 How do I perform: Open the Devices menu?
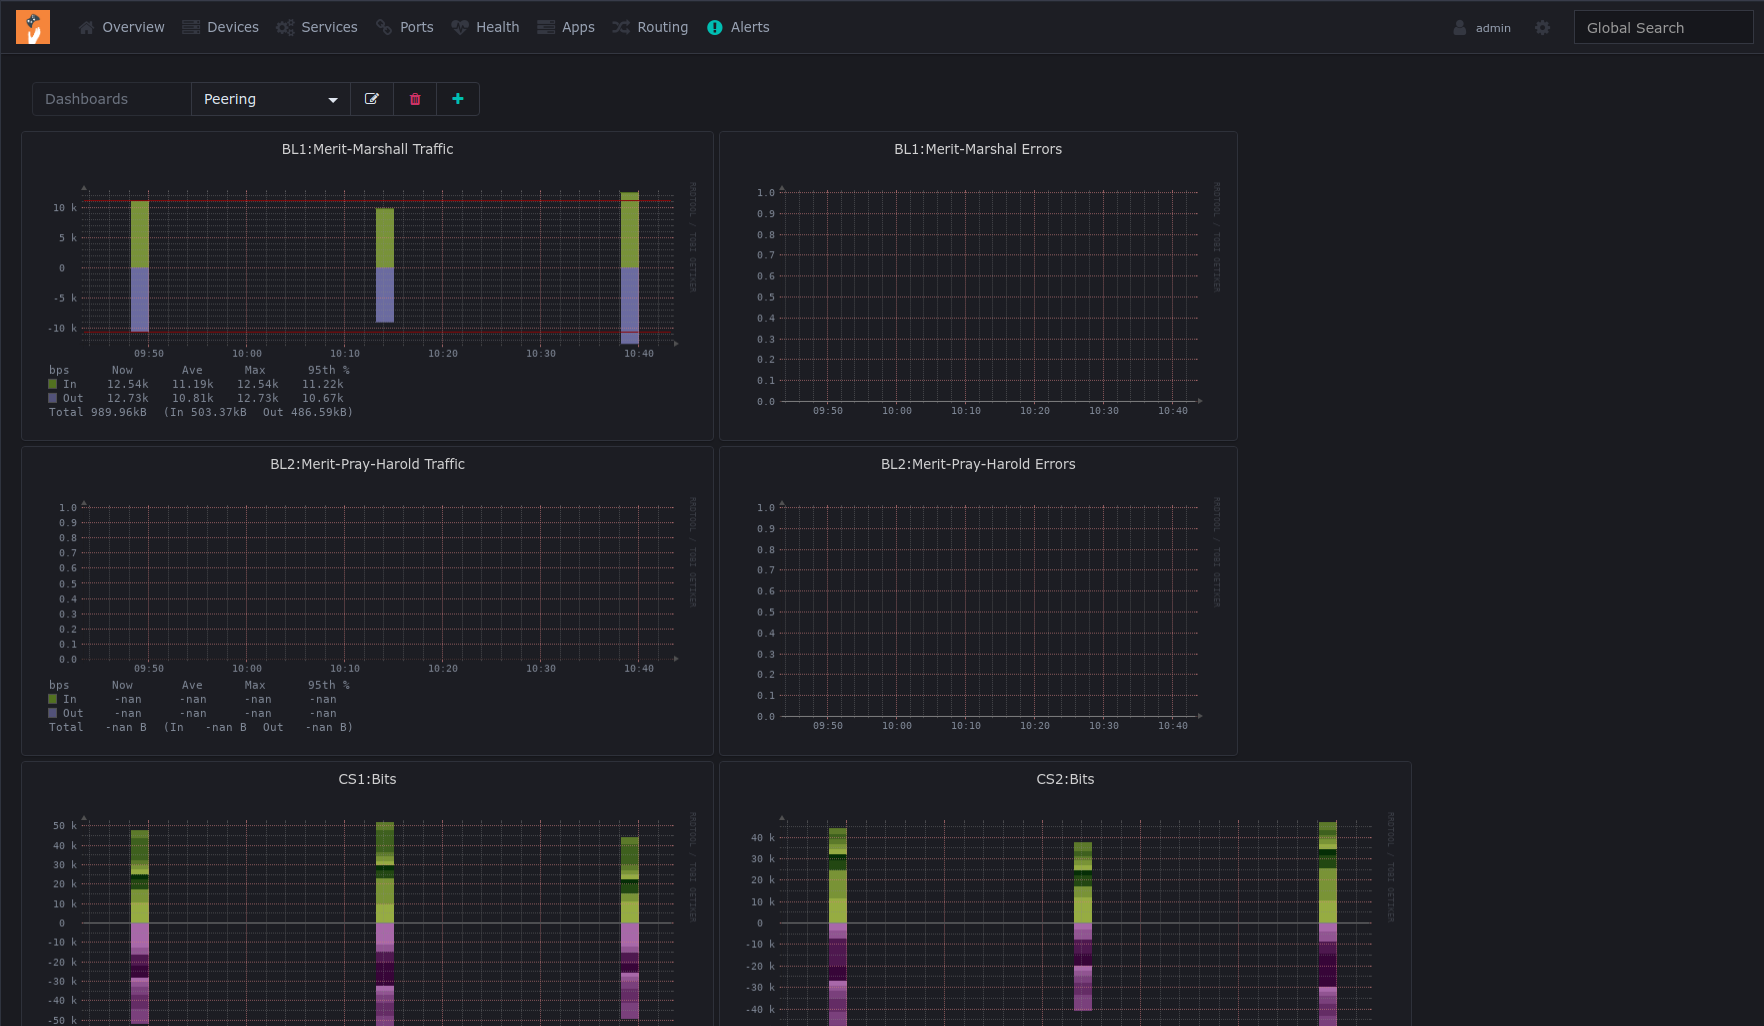(221, 28)
